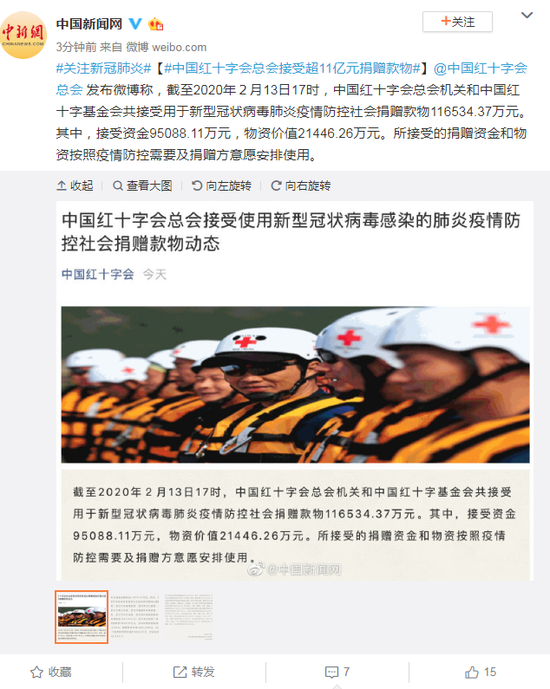Rotate the image left with 向左旋转

(221, 186)
